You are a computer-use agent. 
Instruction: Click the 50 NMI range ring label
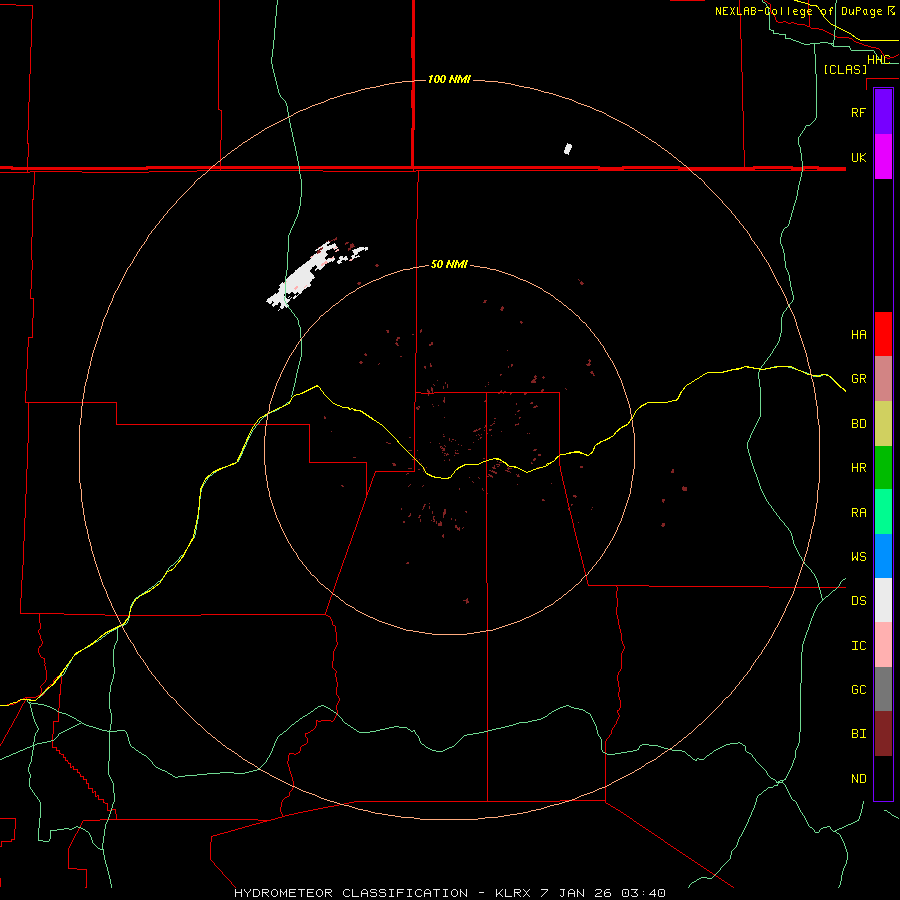[x=449, y=264]
